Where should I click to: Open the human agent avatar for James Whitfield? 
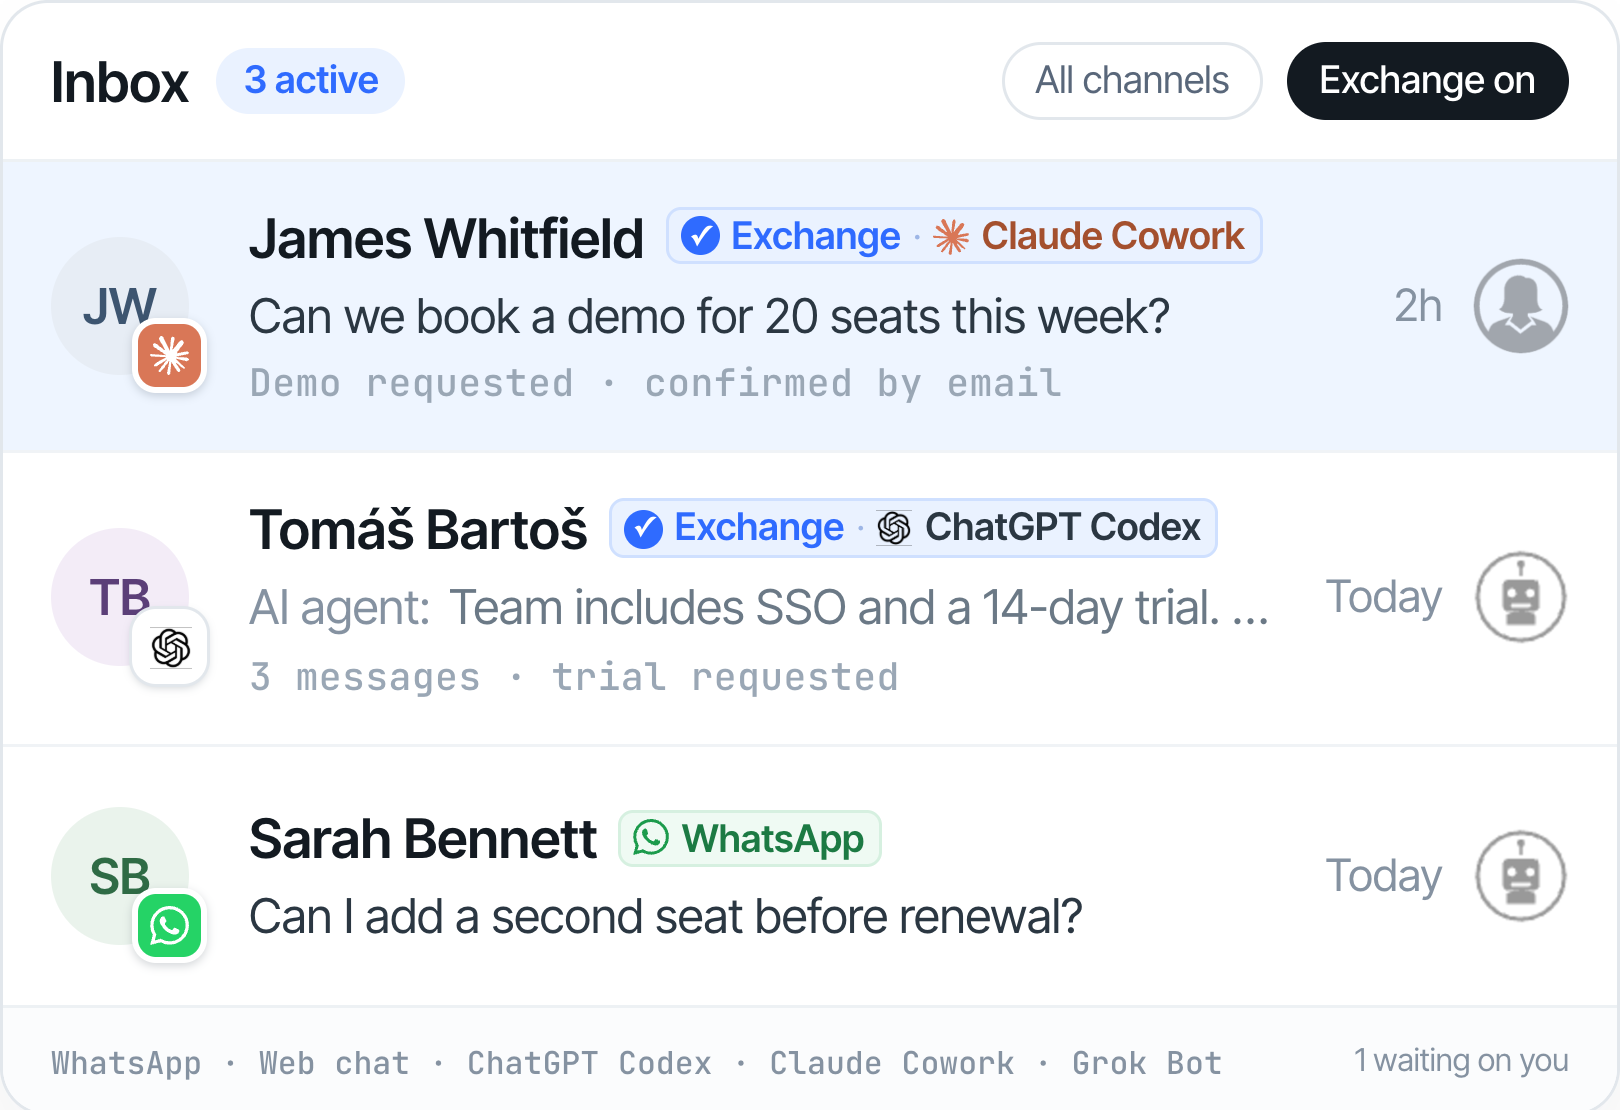point(1520,306)
